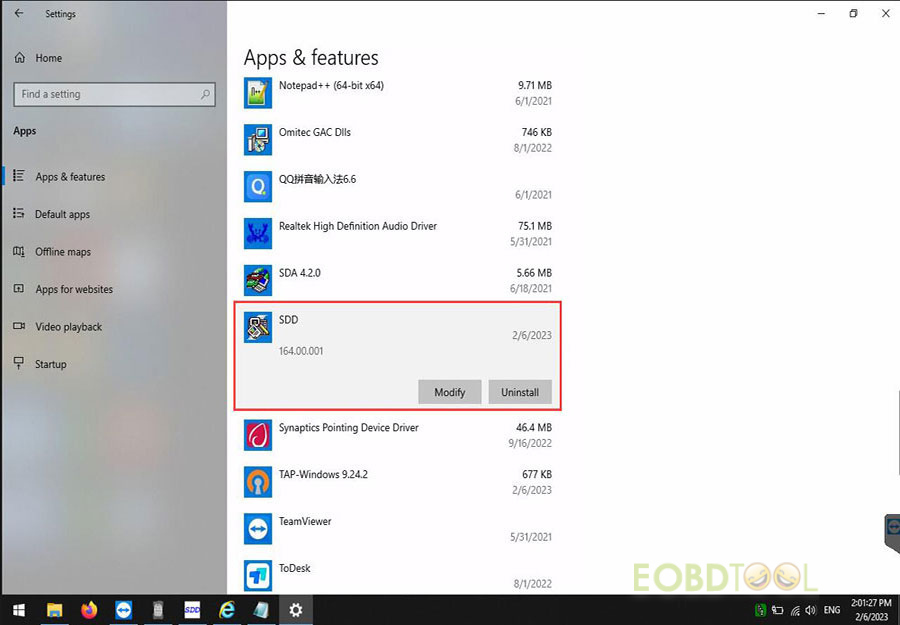Click the TeamViewer app icon in list

(258, 529)
